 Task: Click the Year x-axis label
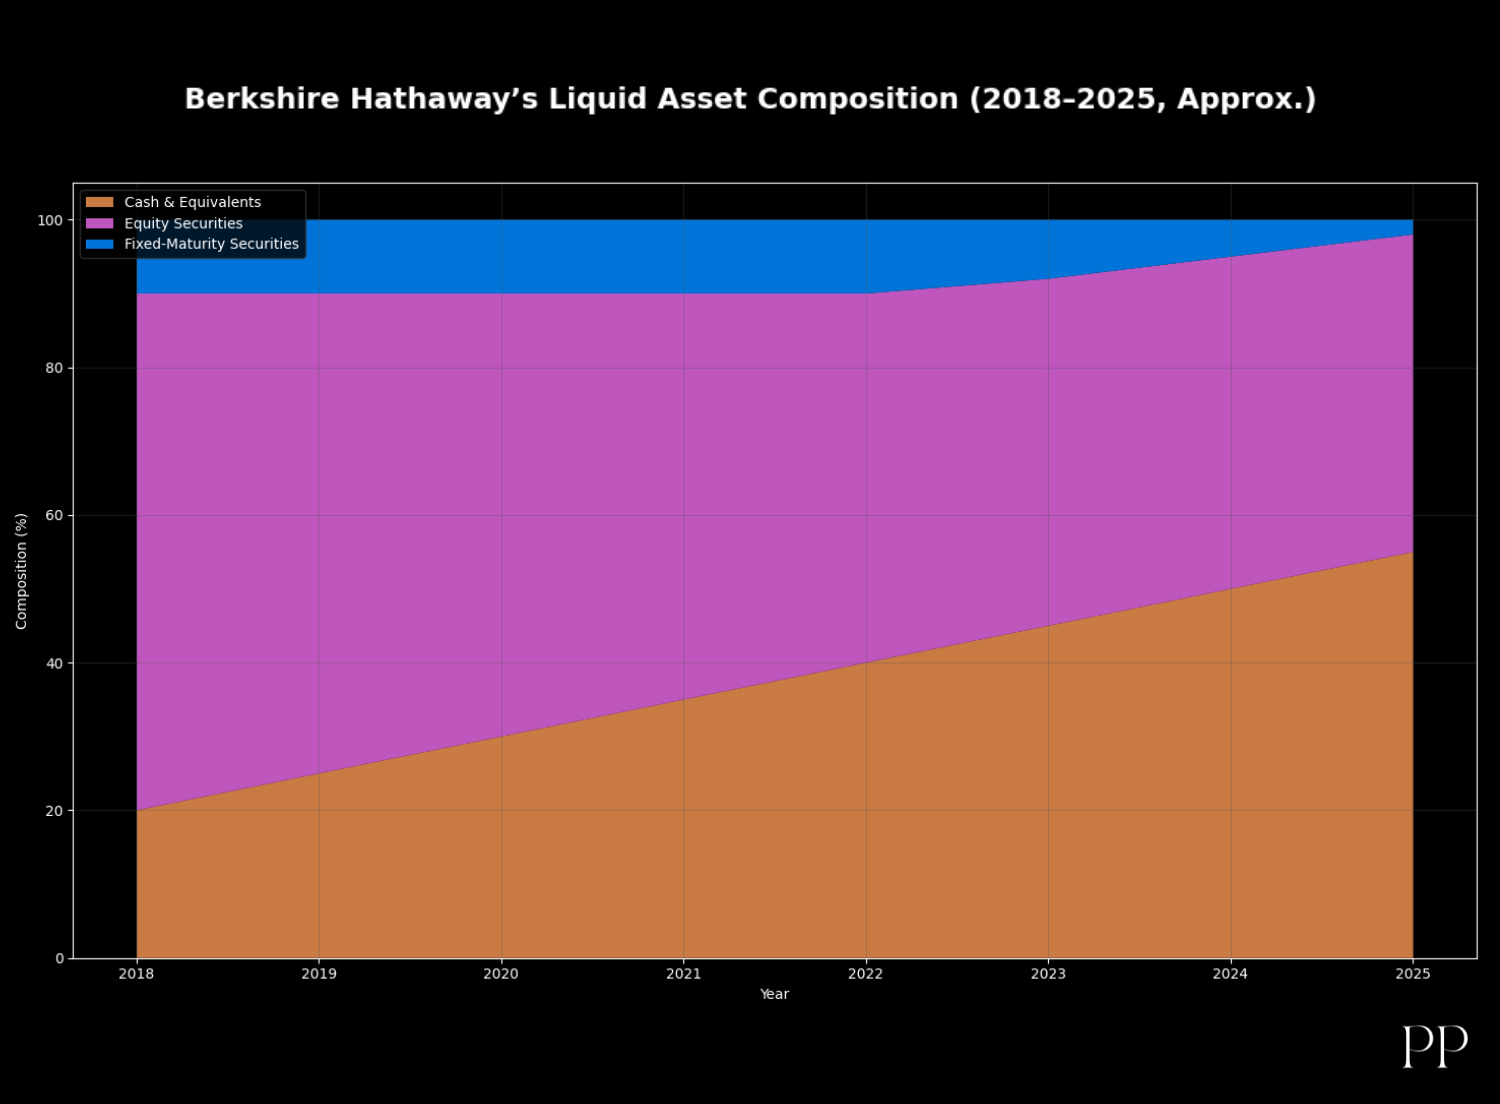[774, 994]
